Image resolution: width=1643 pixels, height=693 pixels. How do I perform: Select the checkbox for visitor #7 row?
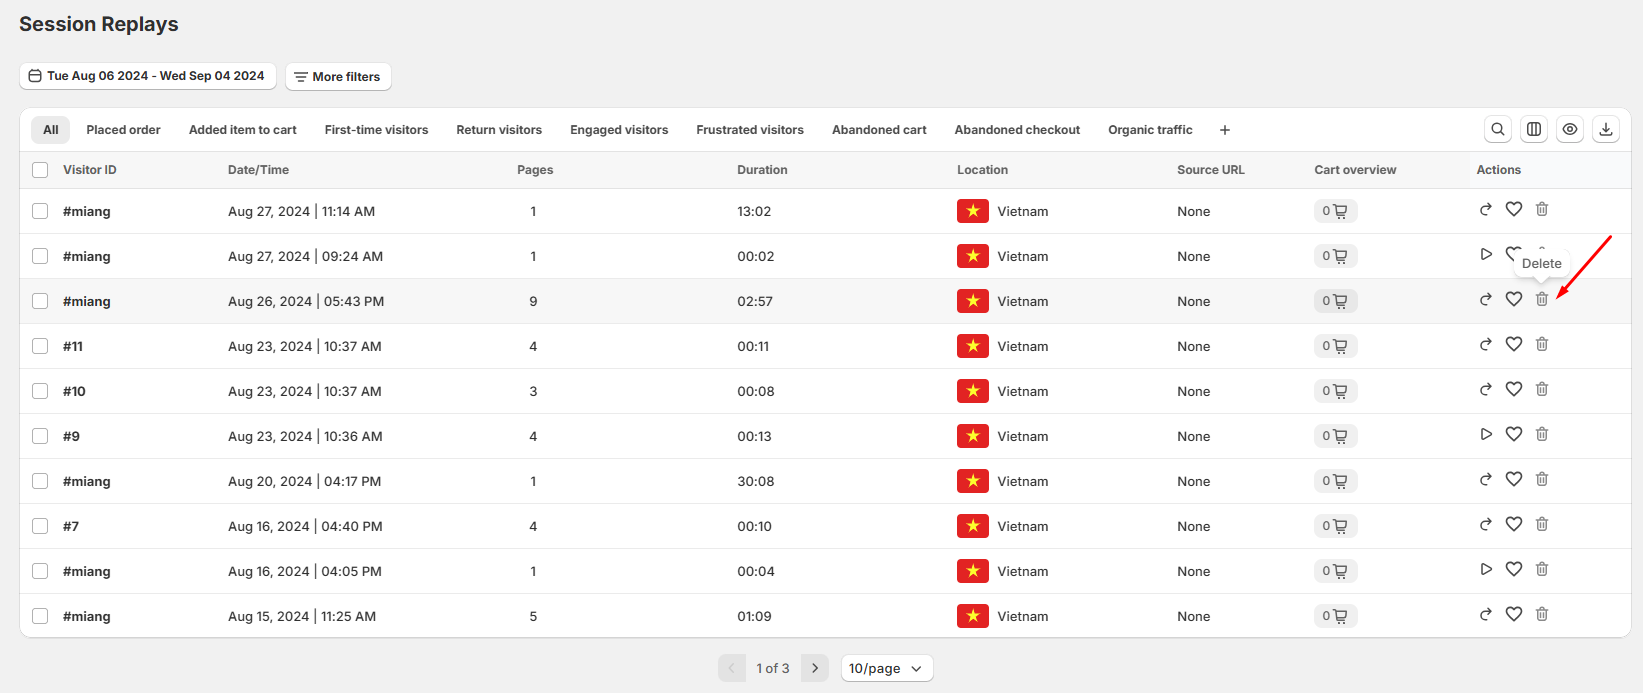point(40,526)
